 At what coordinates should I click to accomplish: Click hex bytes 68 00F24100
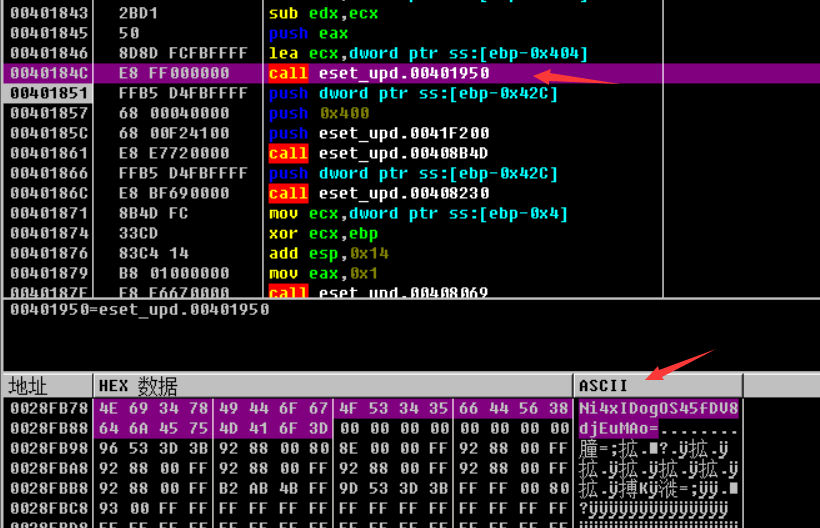coord(174,133)
